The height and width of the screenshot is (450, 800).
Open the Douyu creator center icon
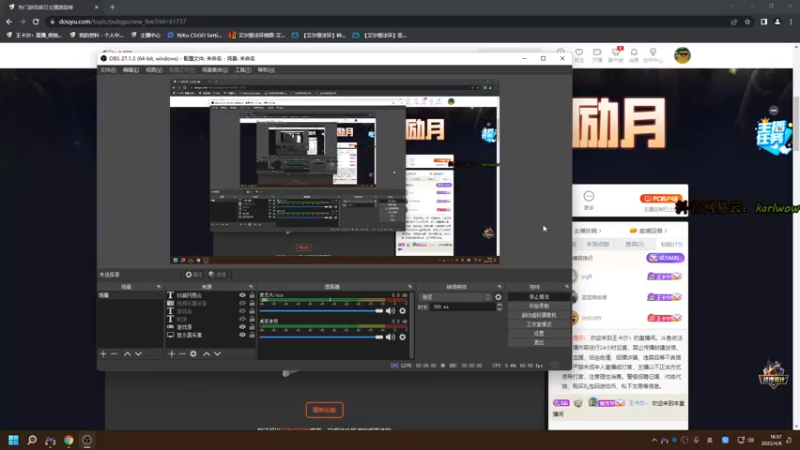click(653, 53)
